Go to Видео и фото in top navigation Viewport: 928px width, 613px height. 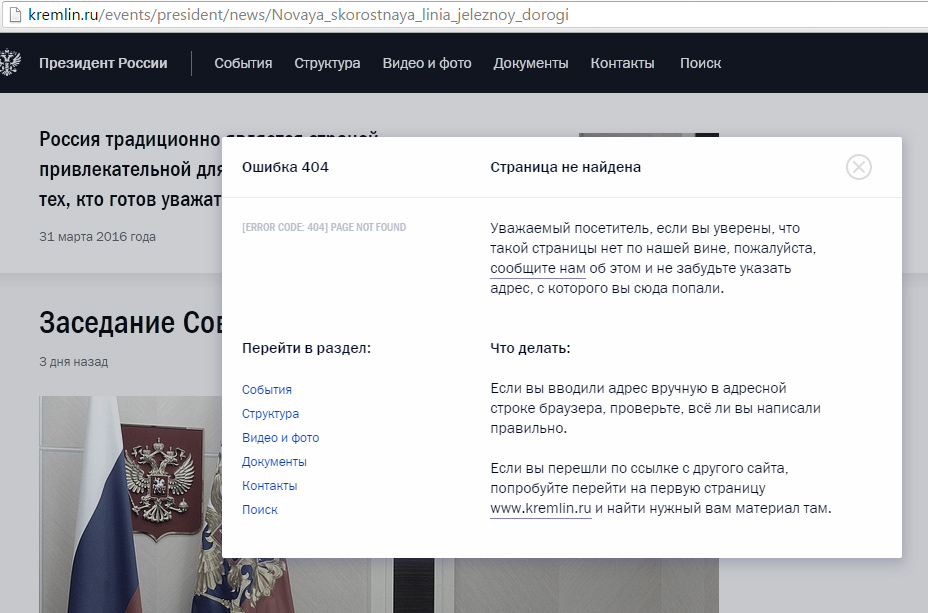(426, 63)
